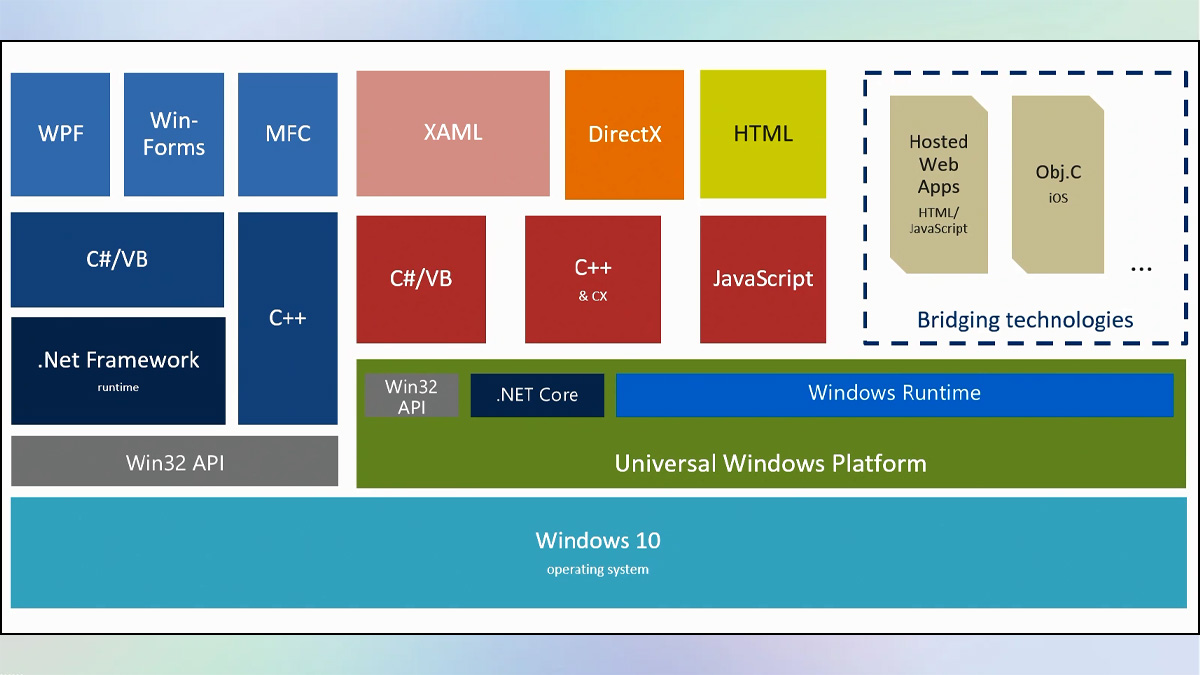The height and width of the screenshot is (675, 1200).
Task: Select the pink XAML block
Action: click(x=453, y=133)
